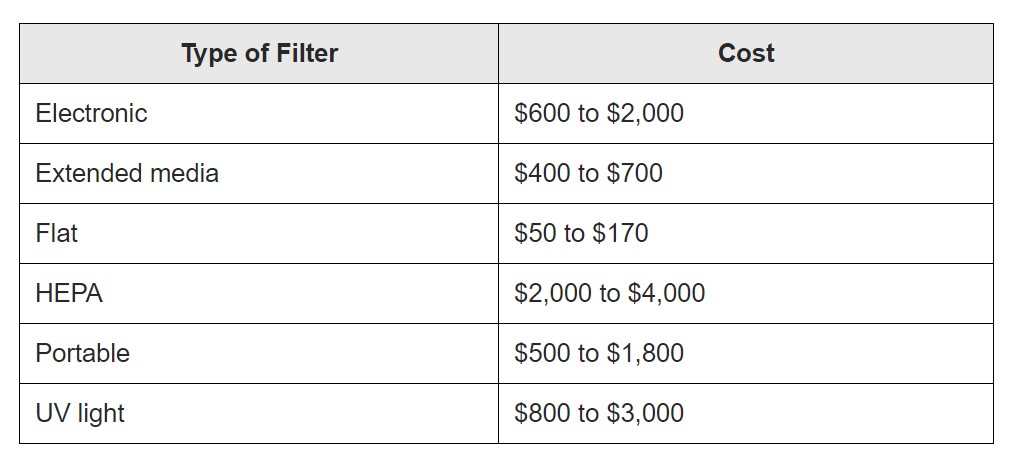
Task: Click the word Flat
Action: pyautogui.click(x=56, y=234)
